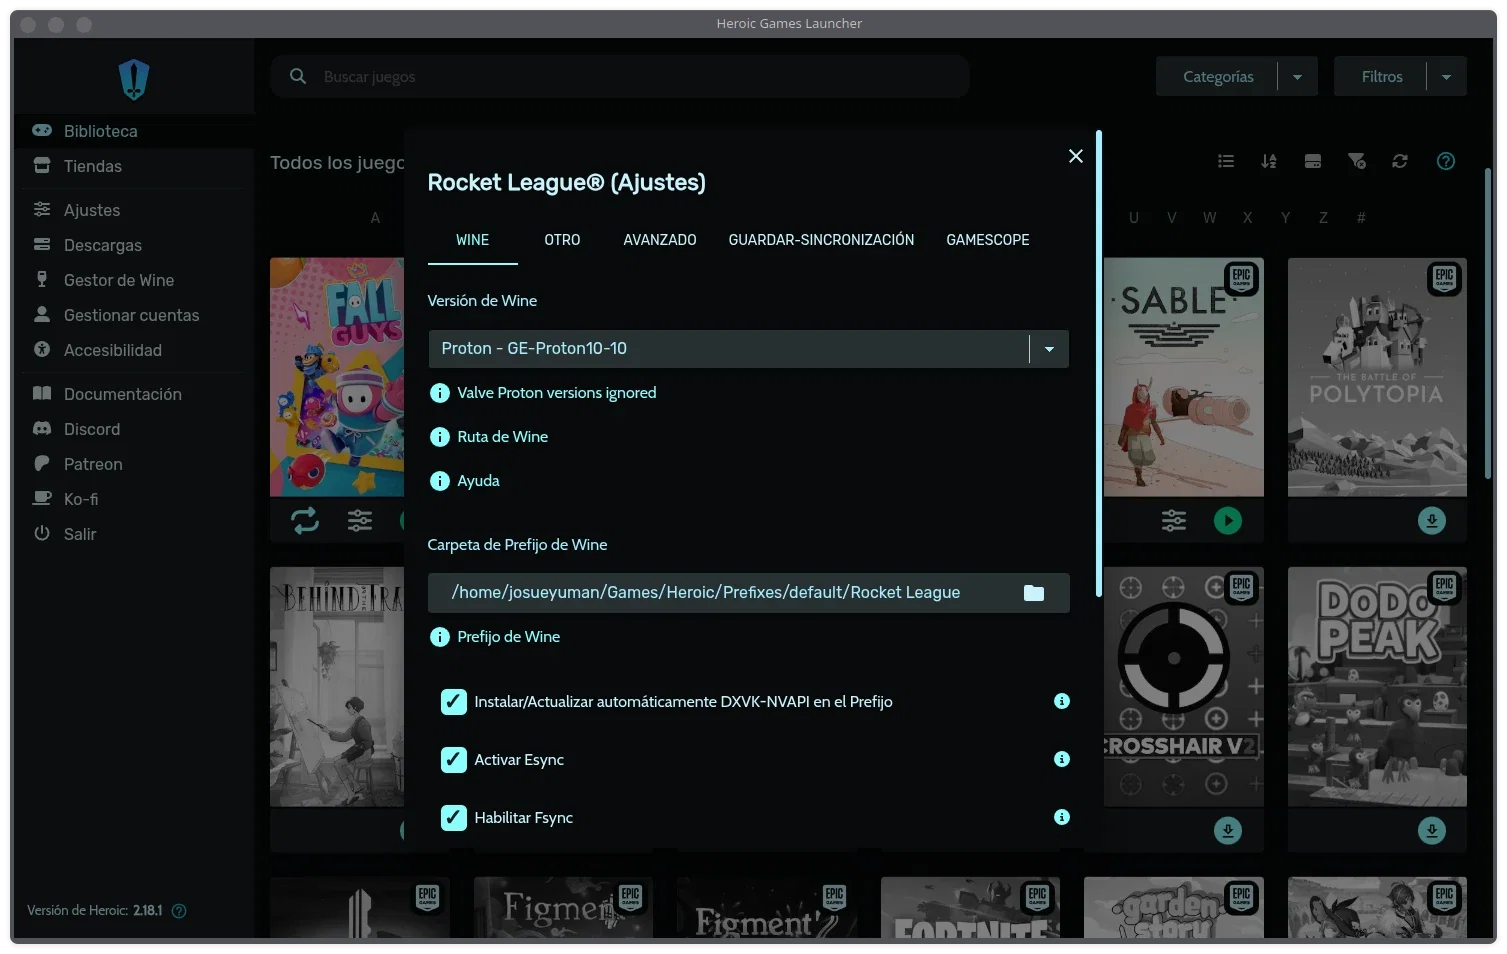Download The Battle of Polytopia

[x=1432, y=520]
